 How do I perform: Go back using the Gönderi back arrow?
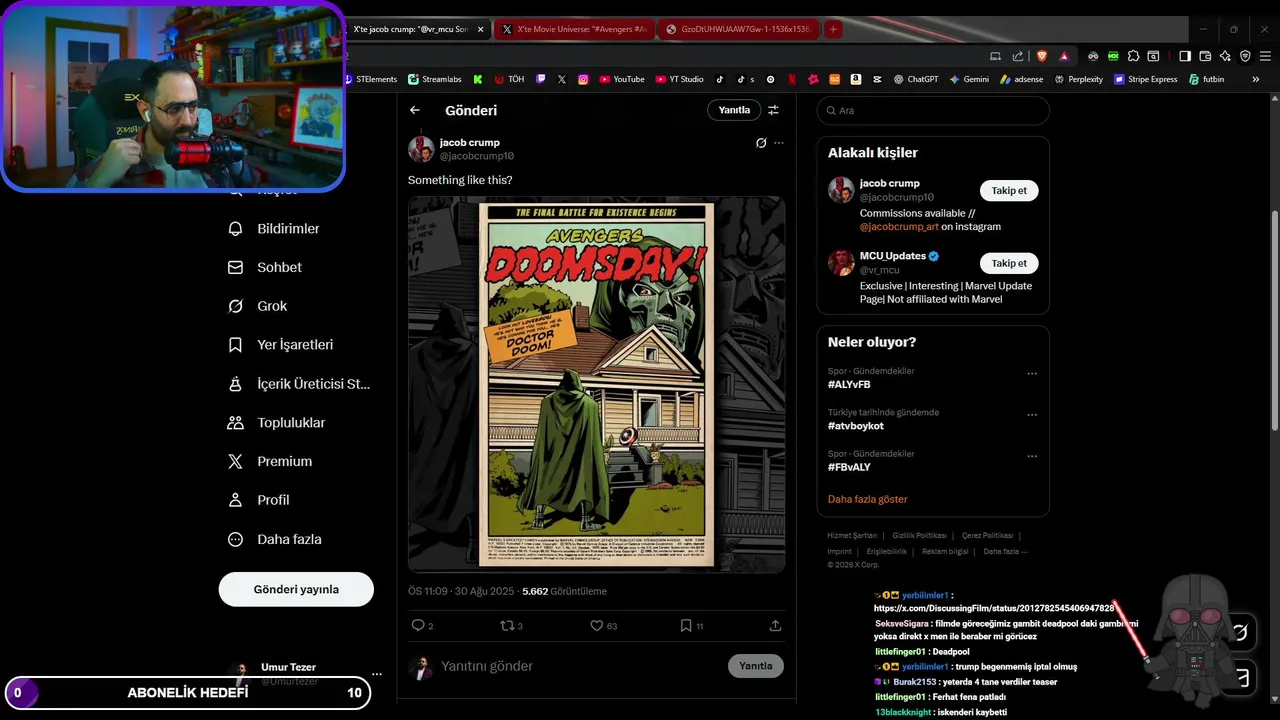point(415,110)
